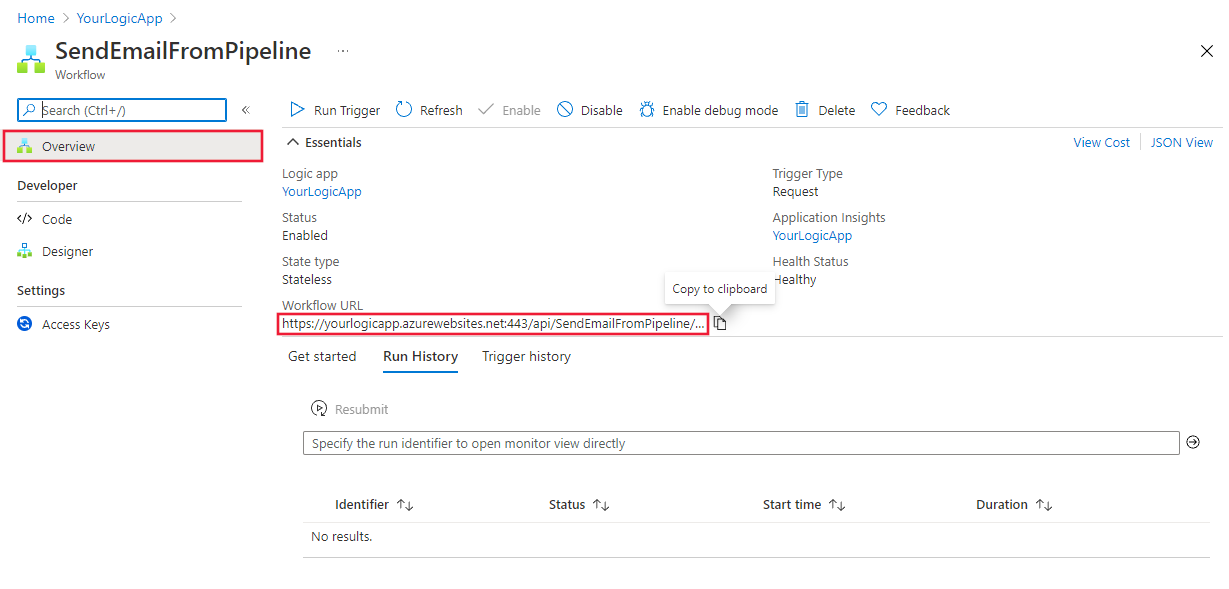Sort run history by Duration
Image resolution: width=1229 pixels, height=589 pixels.
coord(1013,504)
